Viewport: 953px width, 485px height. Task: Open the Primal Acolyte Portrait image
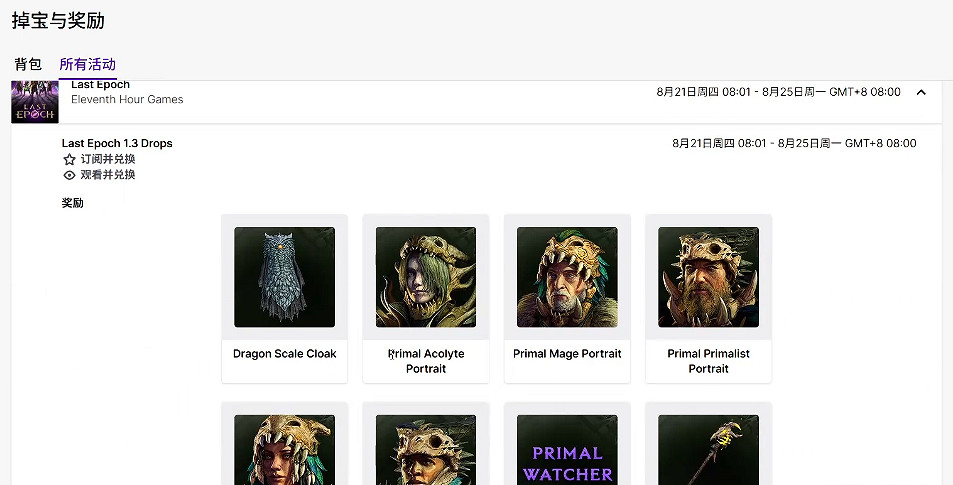pyautogui.click(x=426, y=277)
